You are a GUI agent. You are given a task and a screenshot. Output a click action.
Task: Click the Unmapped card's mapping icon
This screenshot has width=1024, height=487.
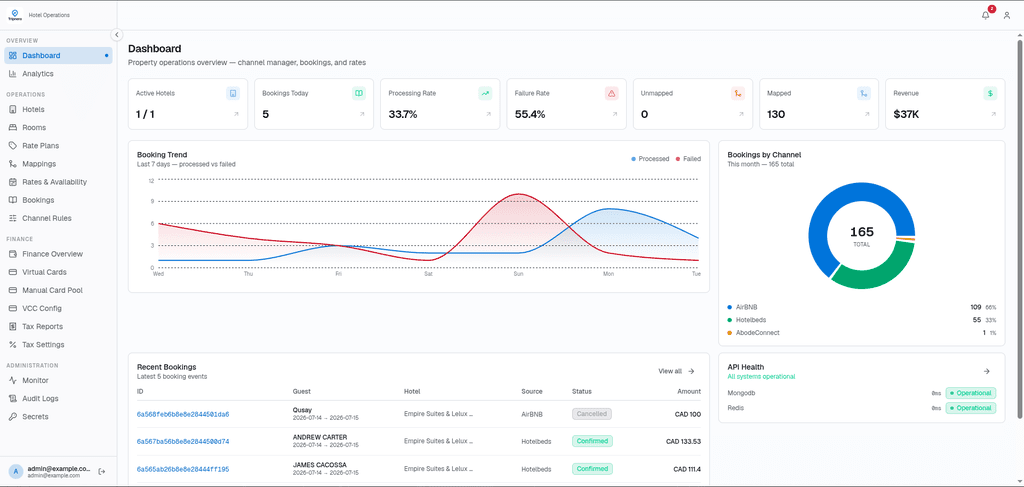pos(737,93)
